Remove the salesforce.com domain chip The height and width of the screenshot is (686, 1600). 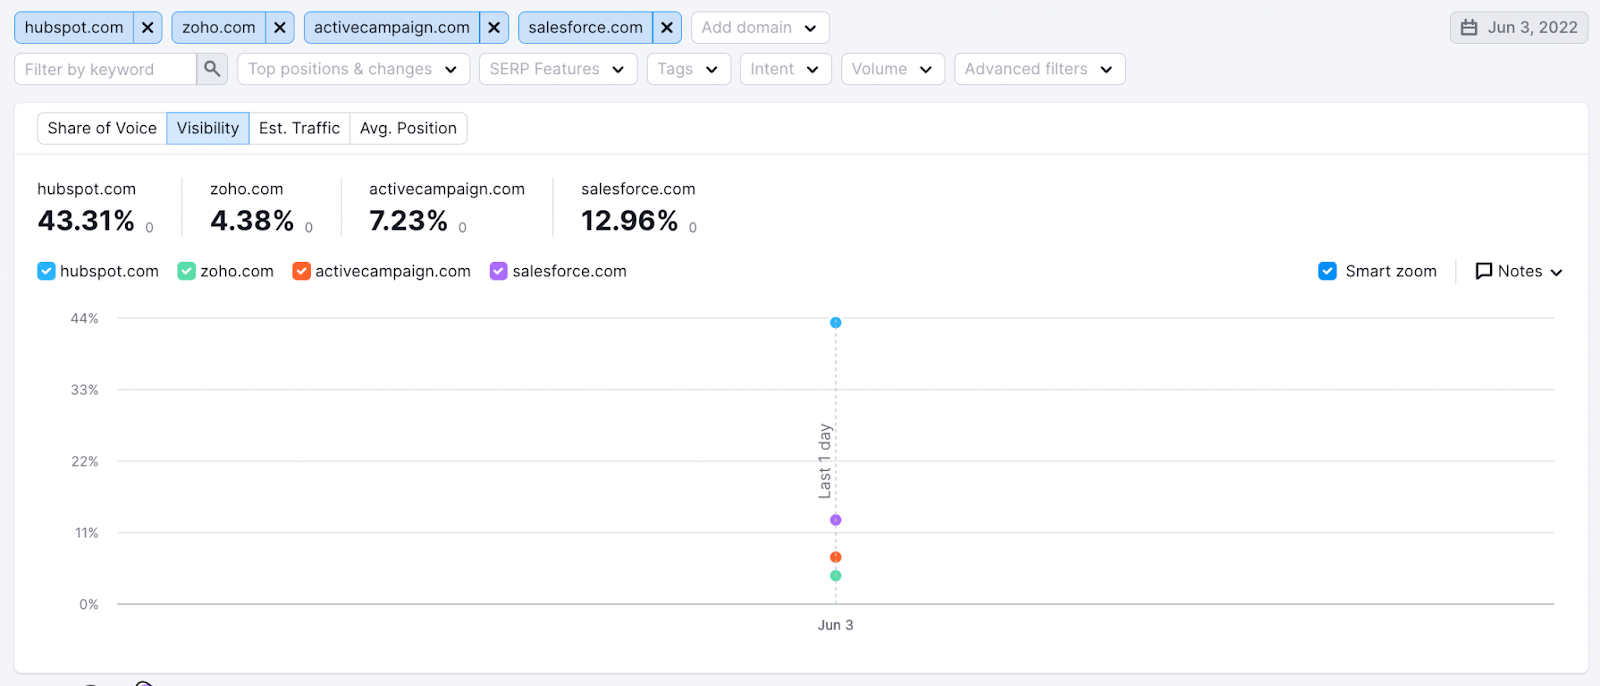click(x=667, y=28)
